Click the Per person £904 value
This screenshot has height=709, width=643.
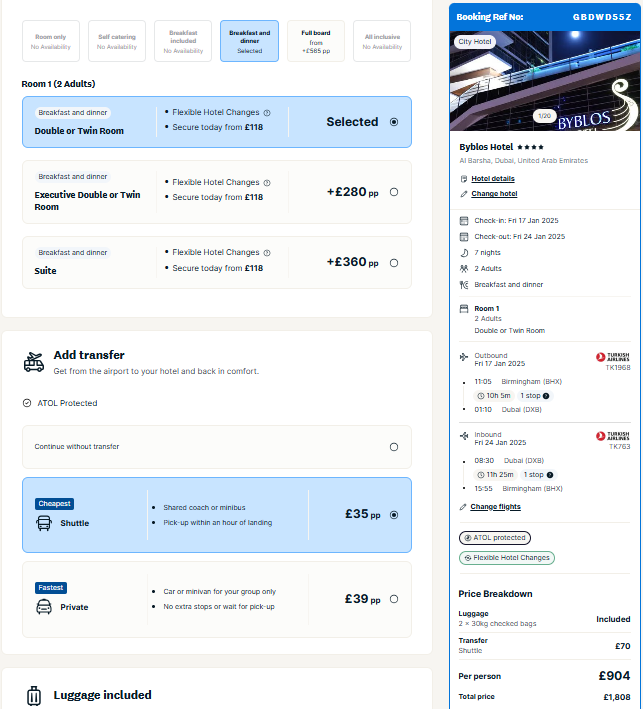(614, 676)
